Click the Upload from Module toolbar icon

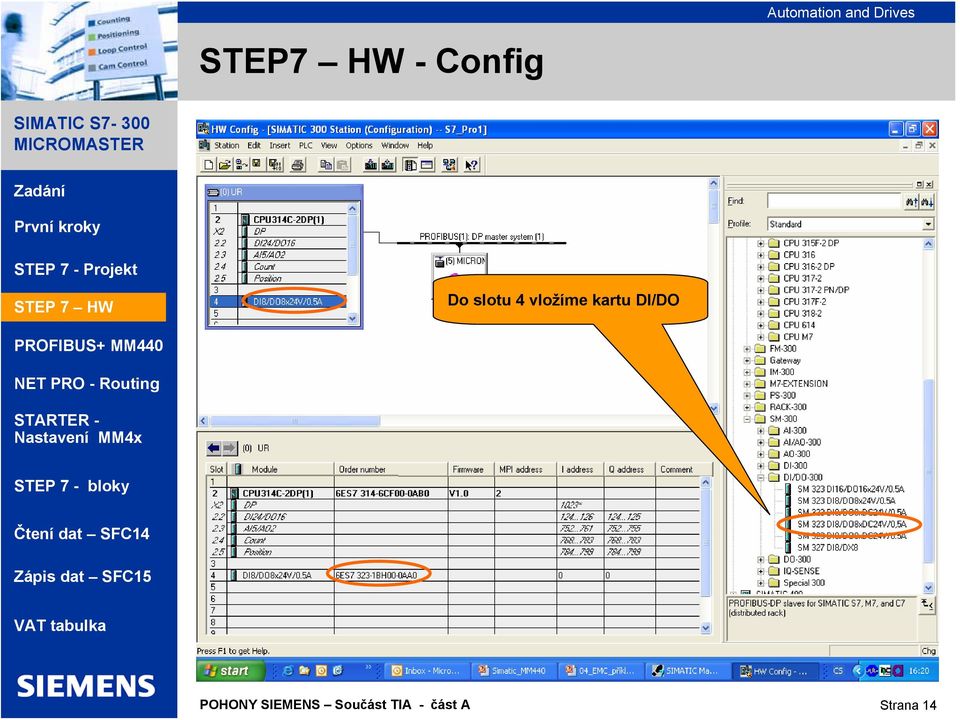(387, 165)
